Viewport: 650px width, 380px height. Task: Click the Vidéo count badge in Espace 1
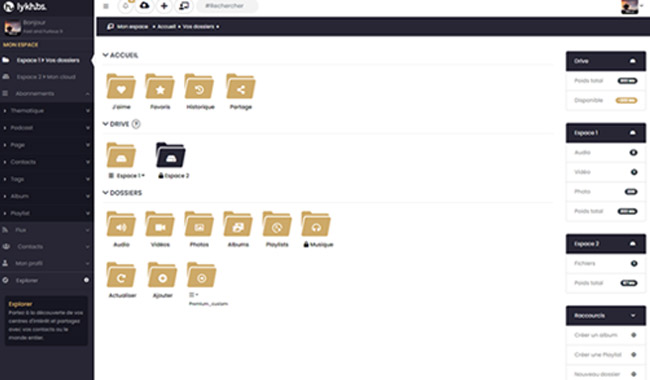[634, 172]
